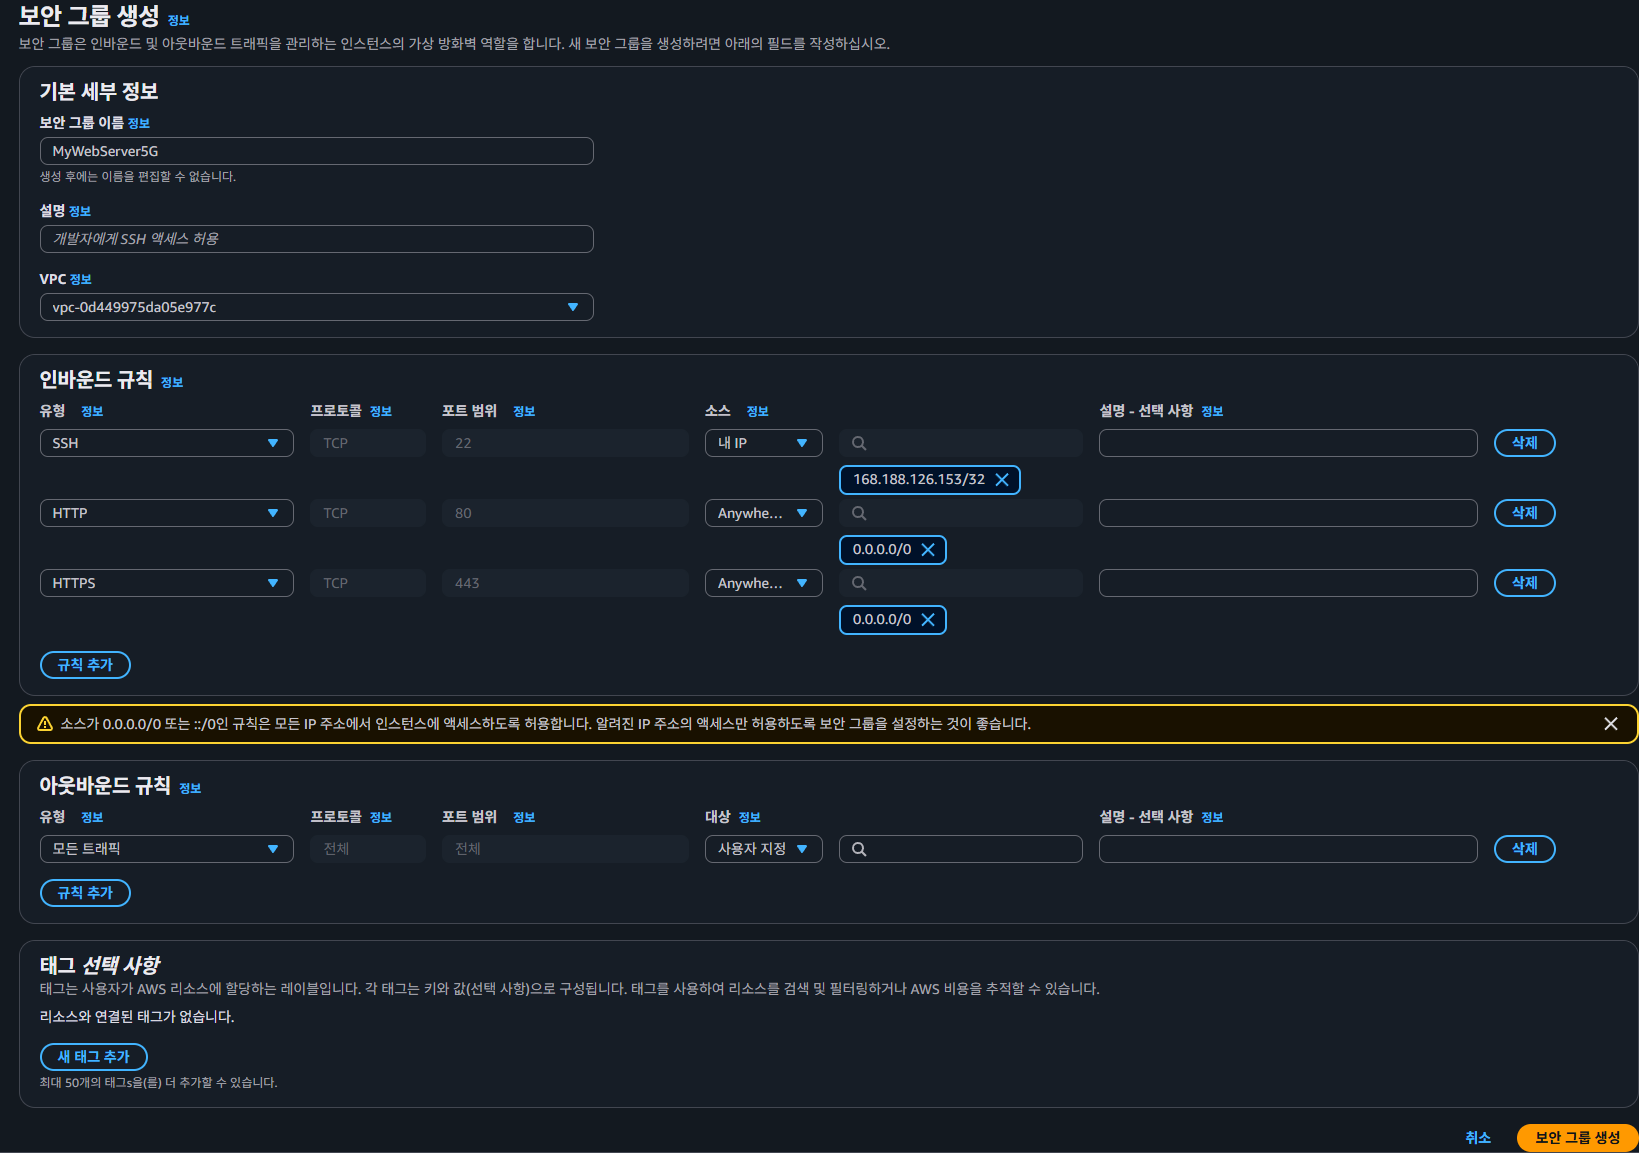Open the HTTPS type dropdown
The height and width of the screenshot is (1153, 1639).
167,583
